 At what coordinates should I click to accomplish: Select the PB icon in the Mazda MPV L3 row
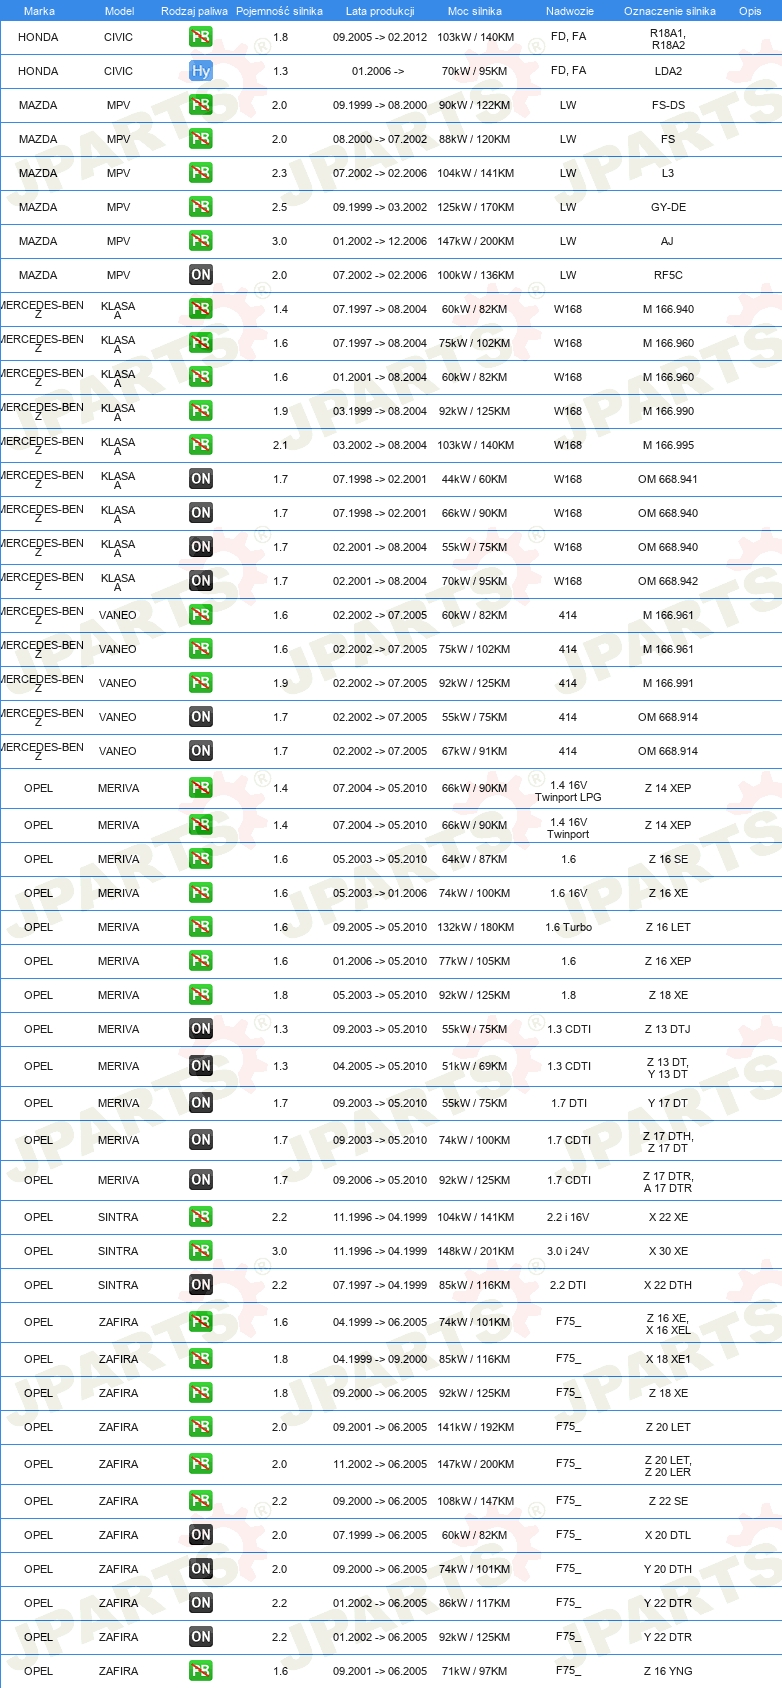tap(201, 173)
